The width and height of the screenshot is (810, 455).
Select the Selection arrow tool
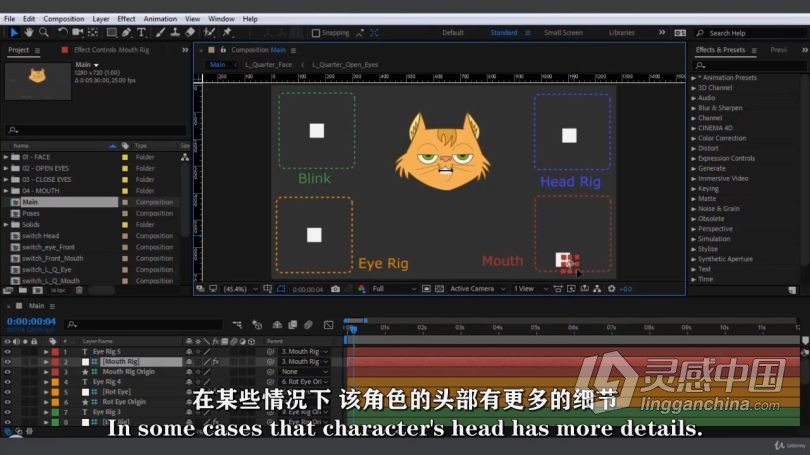tap(14, 33)
